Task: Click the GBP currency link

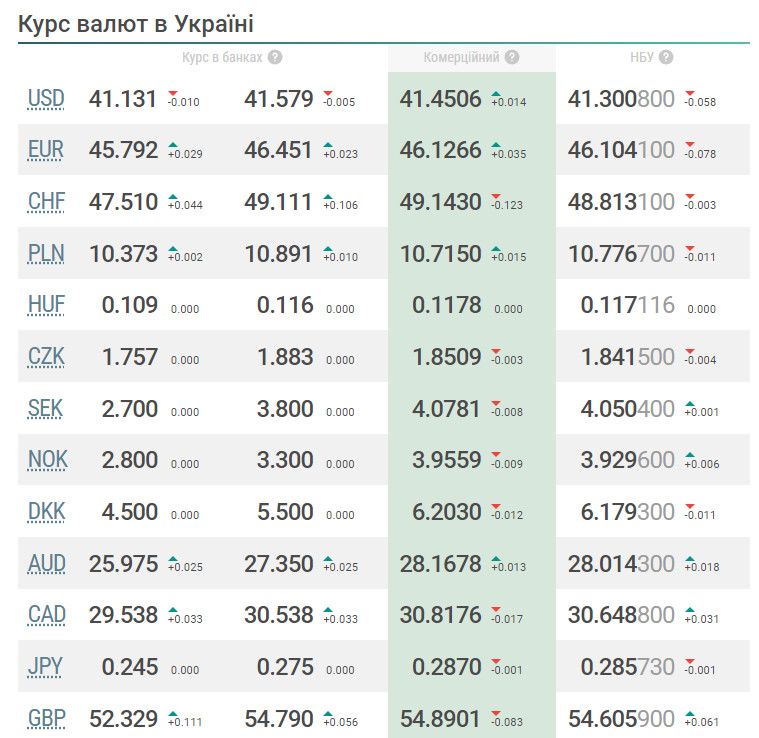Action: tap(46, 718)
